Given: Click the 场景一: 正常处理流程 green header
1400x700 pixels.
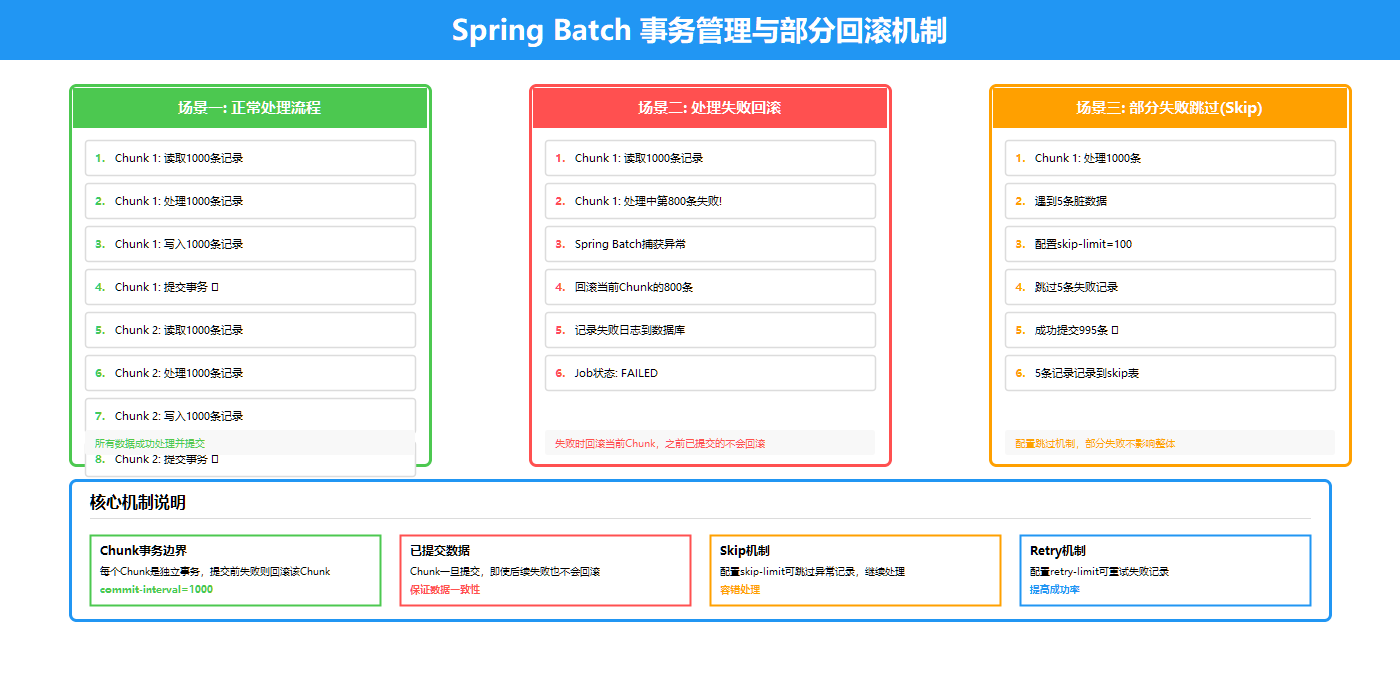Looking at the screenshot, I should pos(250,108).
